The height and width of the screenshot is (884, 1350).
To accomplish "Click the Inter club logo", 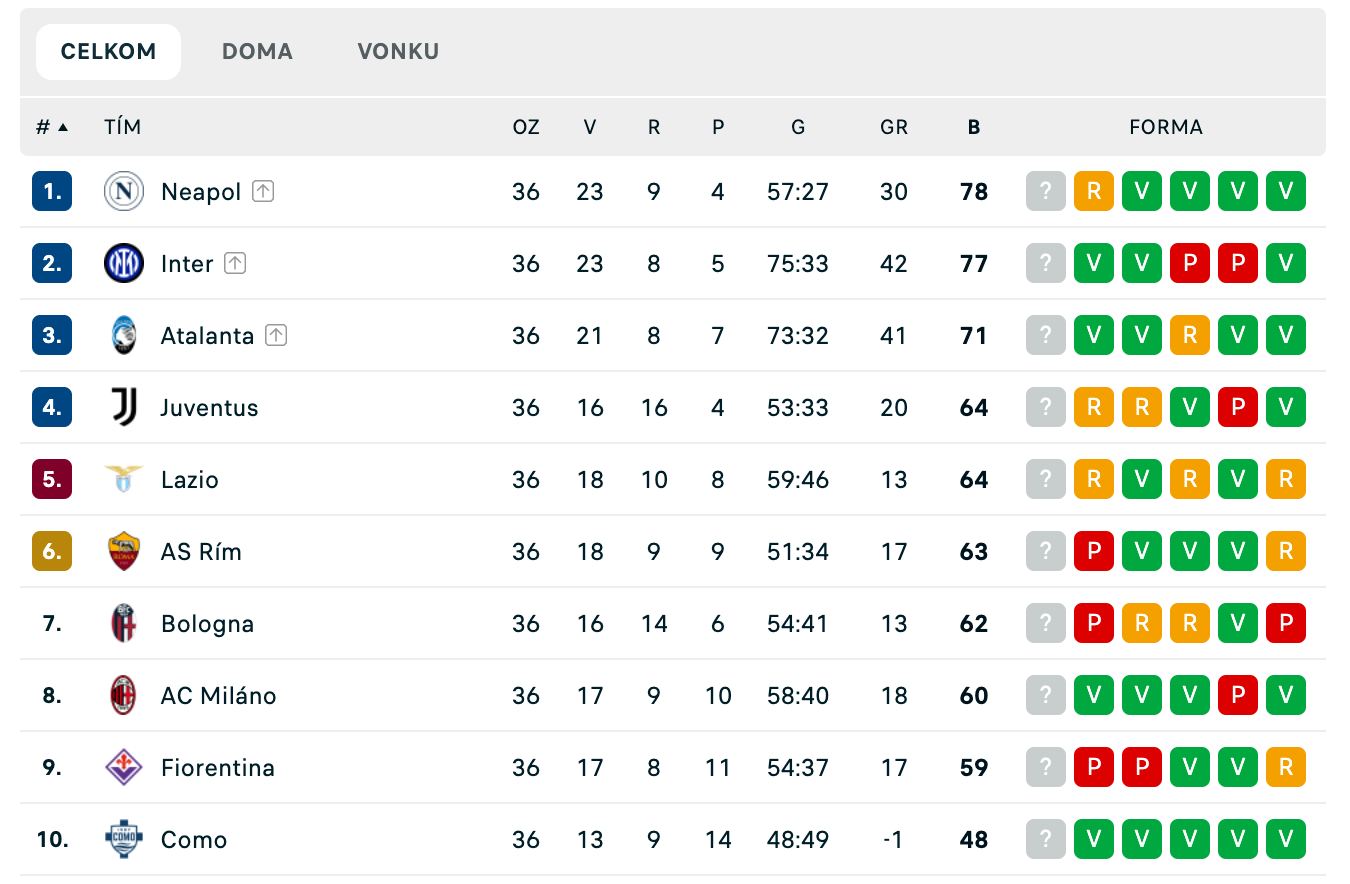I will click(x=124, y=264).
